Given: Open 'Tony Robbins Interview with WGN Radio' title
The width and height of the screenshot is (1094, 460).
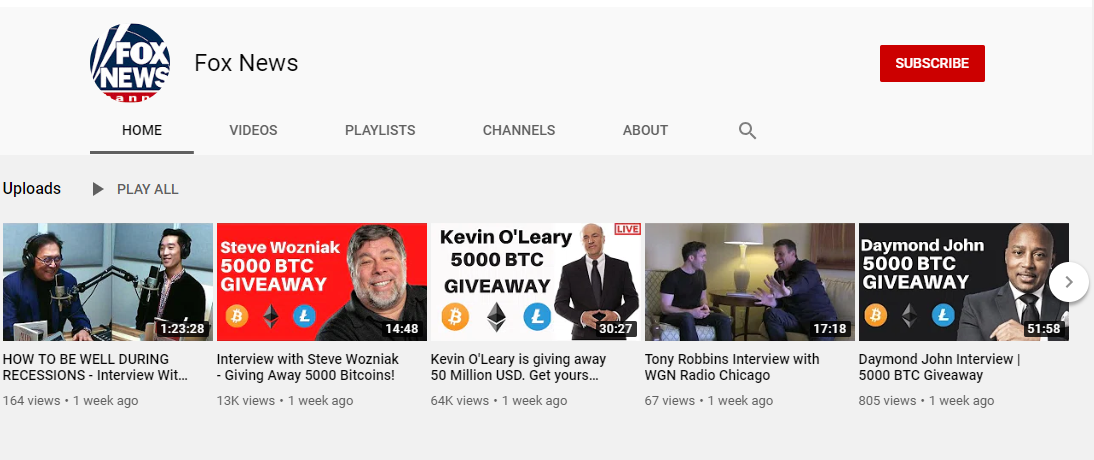Looking at the screenshot, I should (x=732, y=367).
